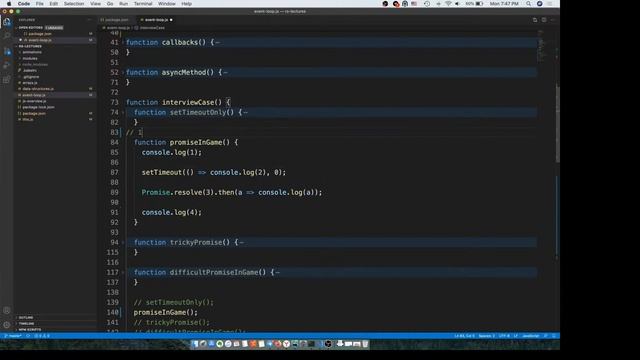Screen dimensions: 640x360
Task: Open js-overview.js in the Explorer tree
Action: 34,101
